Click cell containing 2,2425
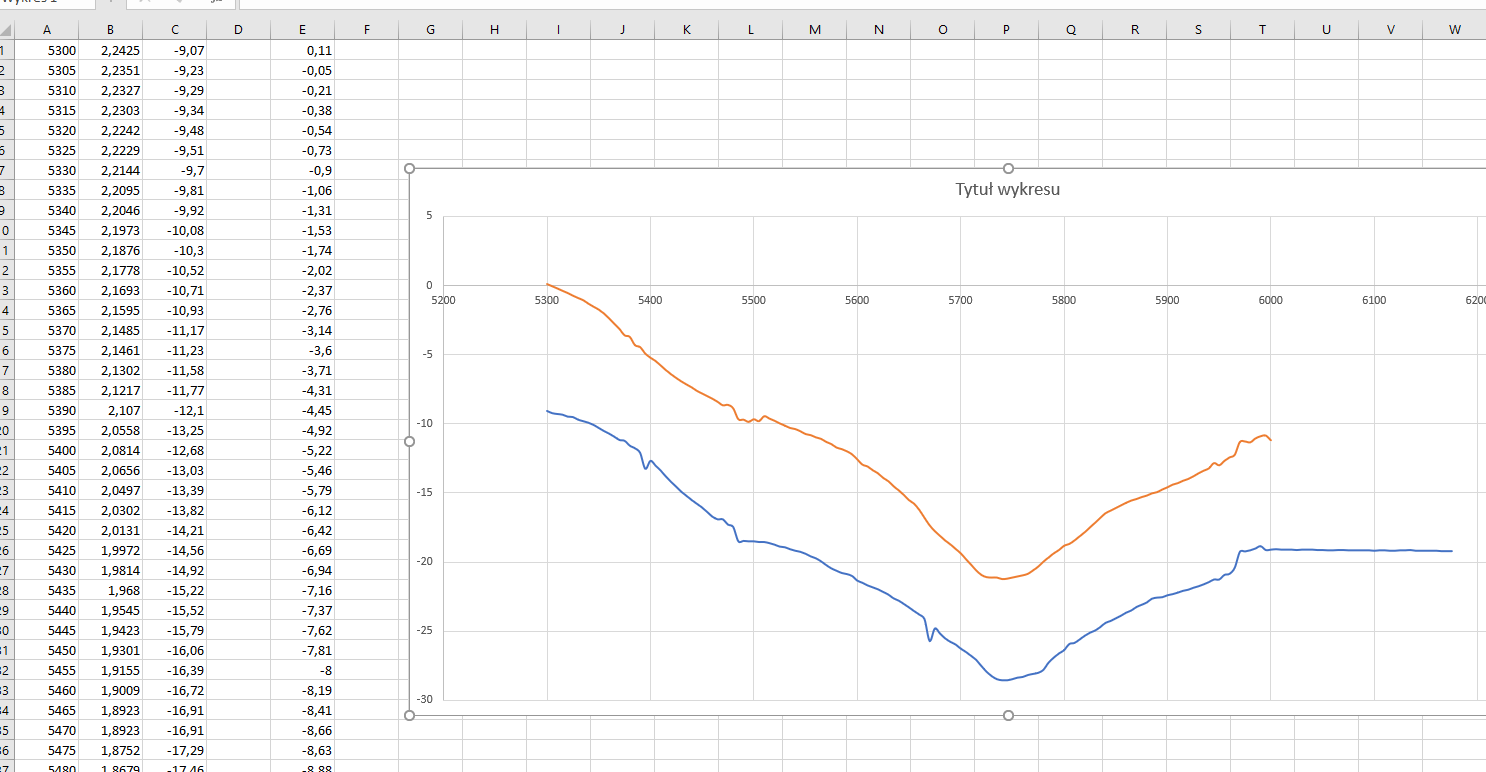1486x772 pixels. (x=111, y=50)
